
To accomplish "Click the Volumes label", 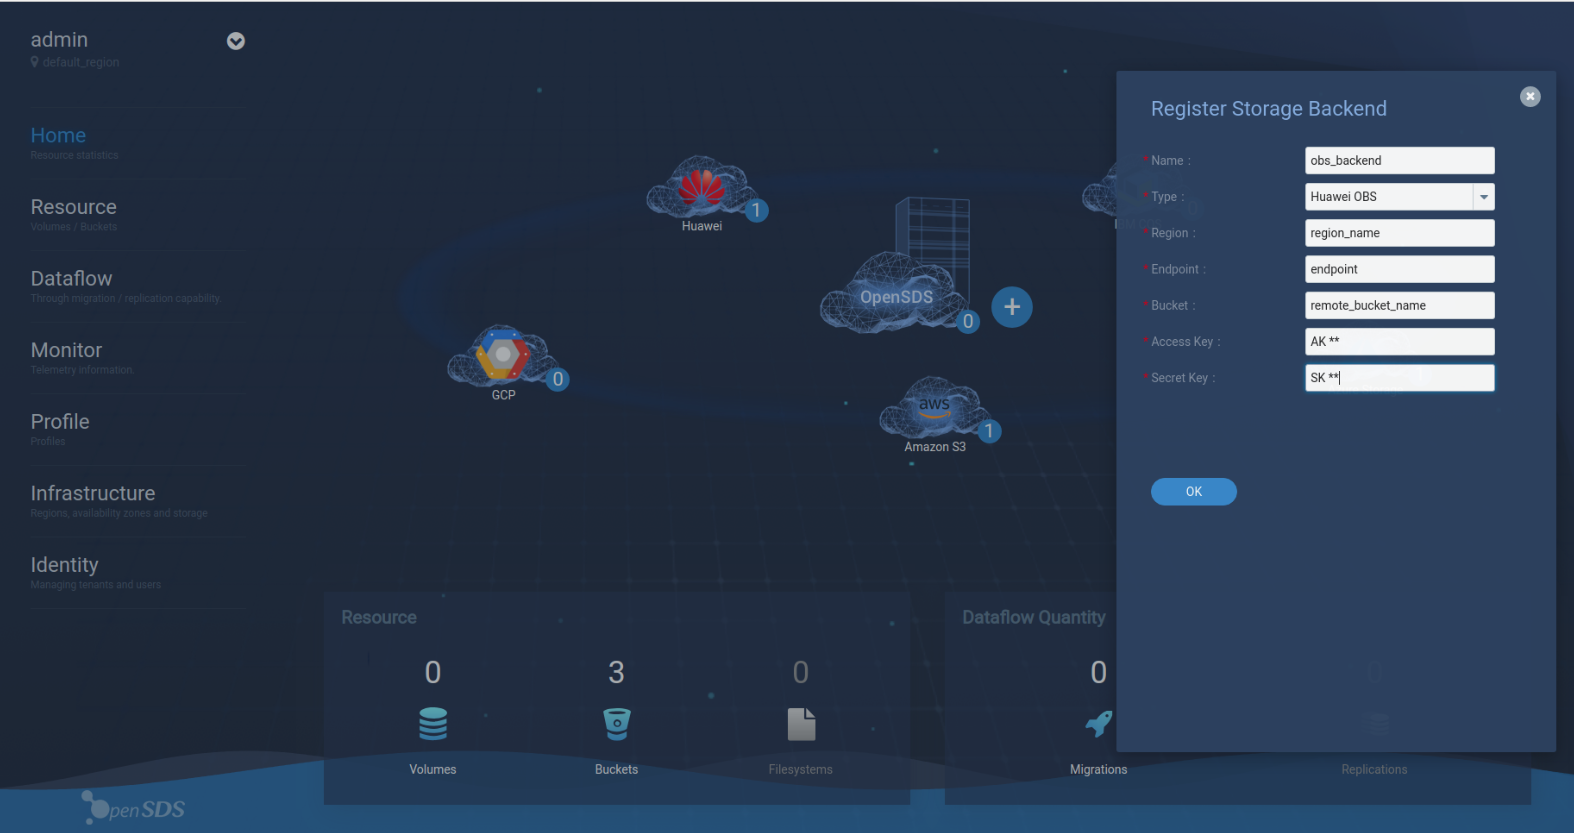I will [x=433, y=770].
